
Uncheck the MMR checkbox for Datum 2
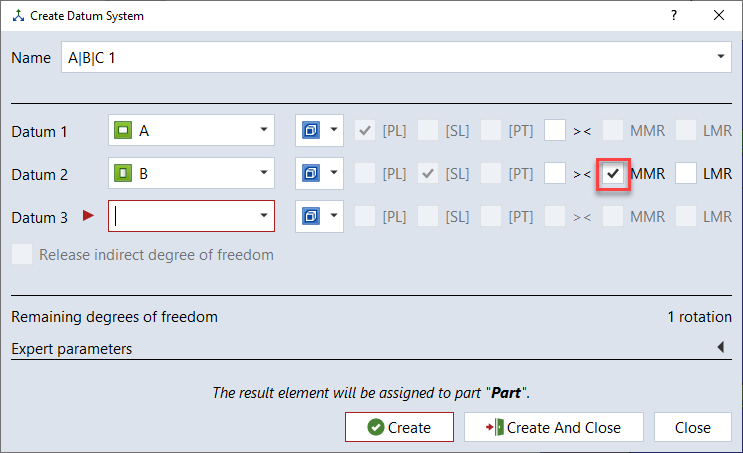click(613, 174)
